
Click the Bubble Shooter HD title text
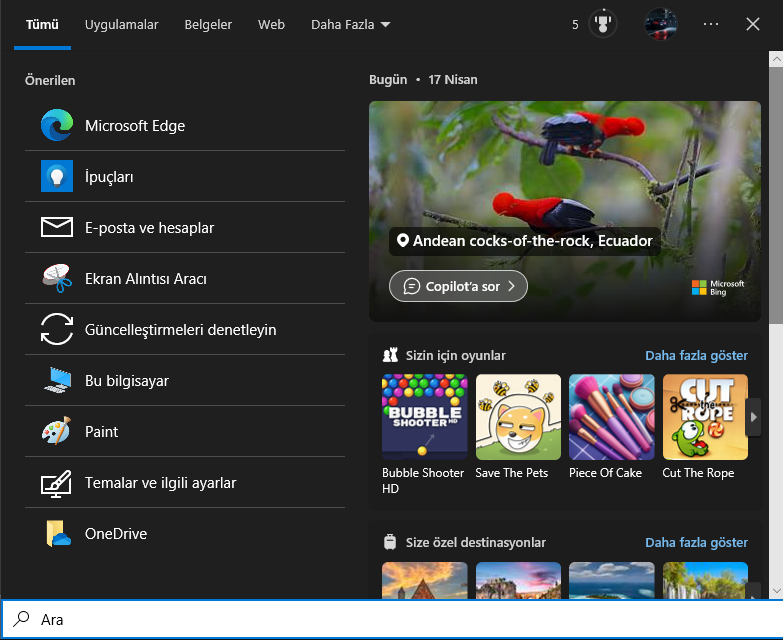point(423,480)
